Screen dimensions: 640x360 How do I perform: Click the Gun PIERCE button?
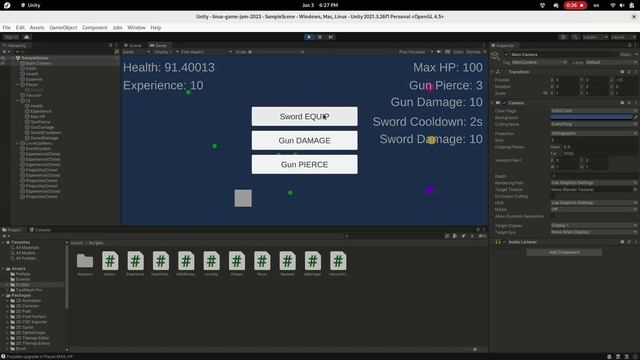tap(304, 164)
